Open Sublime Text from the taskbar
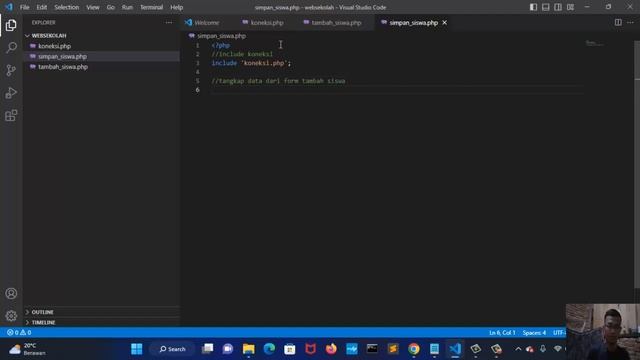Screen dimensions: 640x360 393,349
